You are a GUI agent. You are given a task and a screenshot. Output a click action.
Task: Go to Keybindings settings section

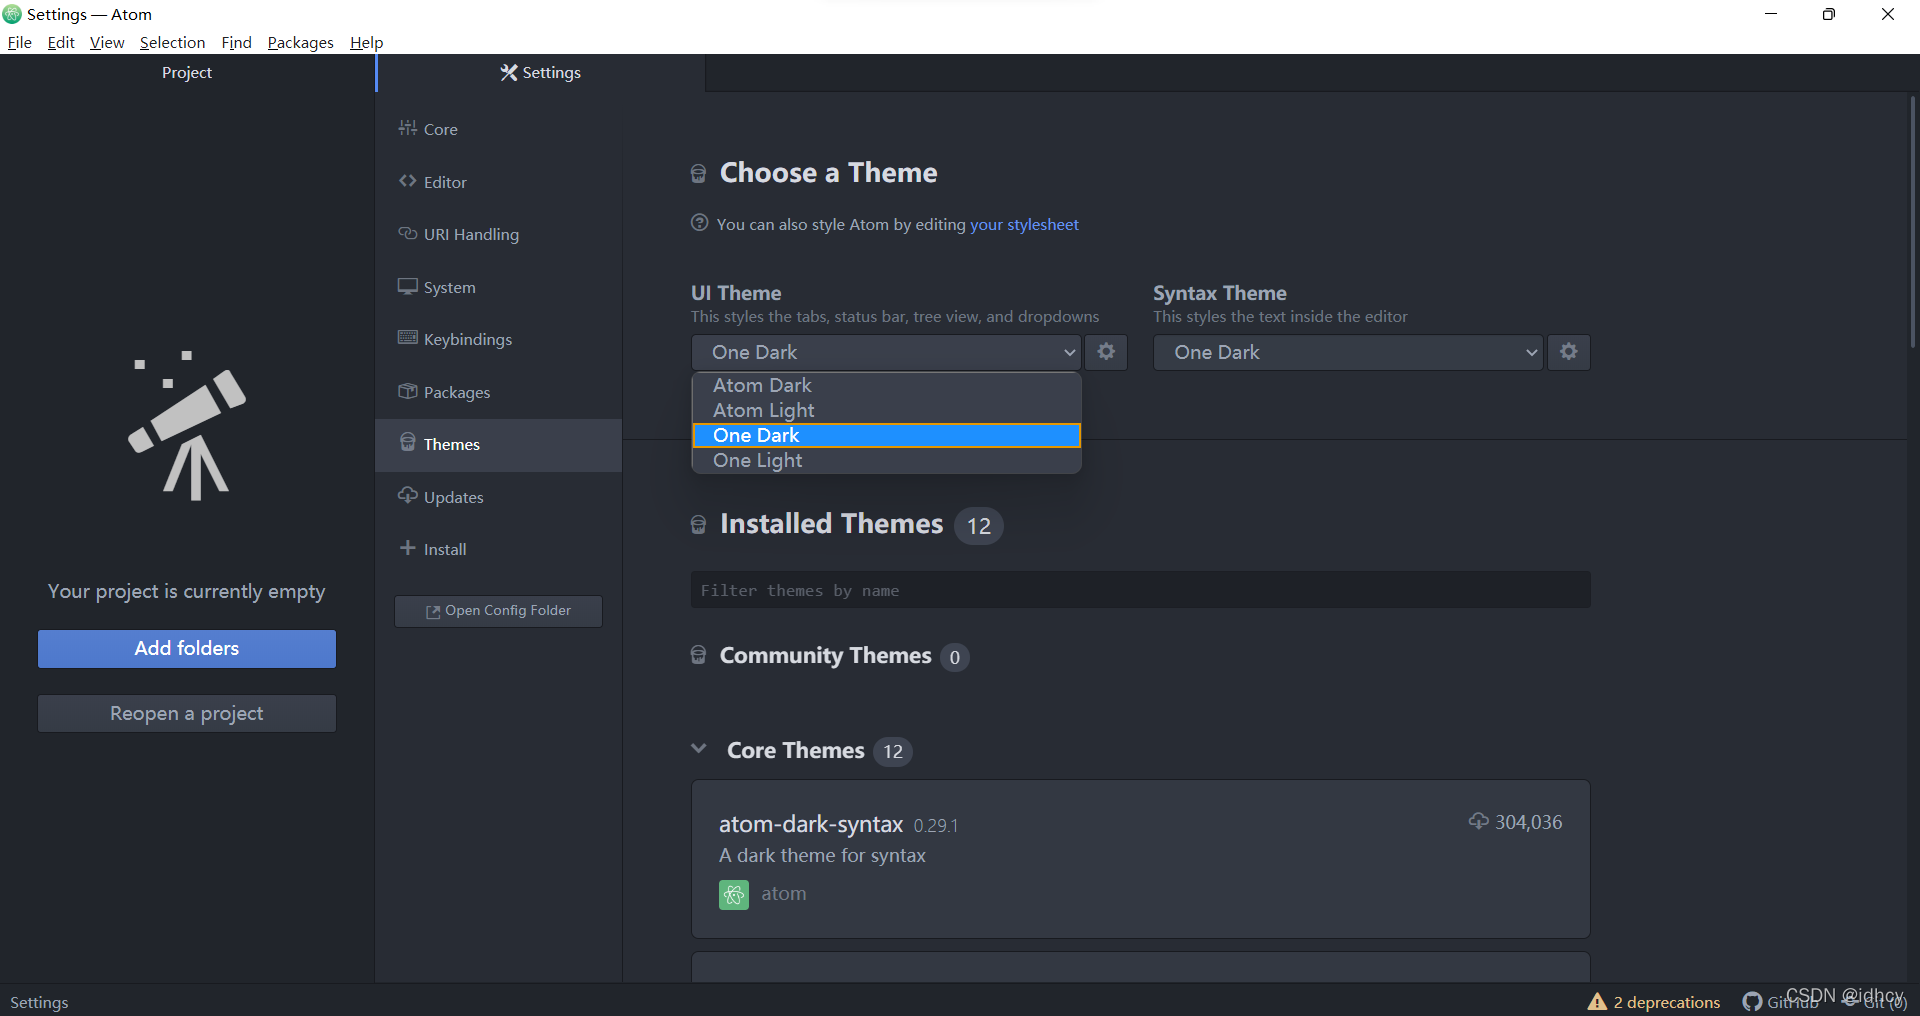(x=498, y=339)
